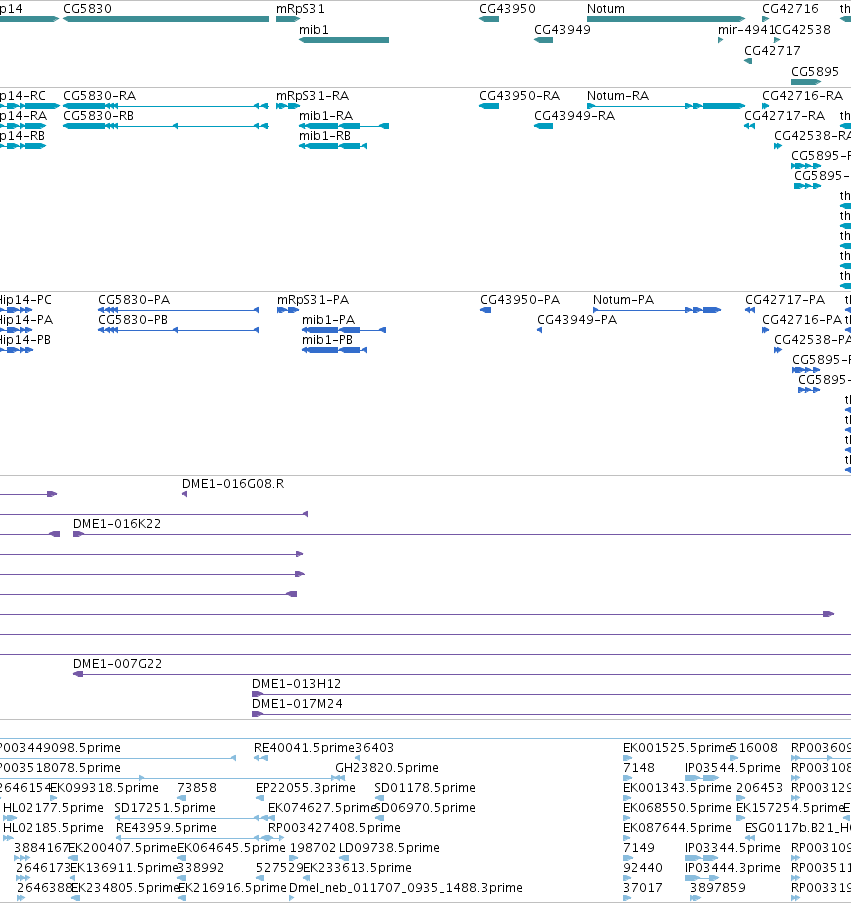The width and height of the screenshot is (851, 903).
Task: Select the Hip14-PB protein label
Action: tap(25, 340)
